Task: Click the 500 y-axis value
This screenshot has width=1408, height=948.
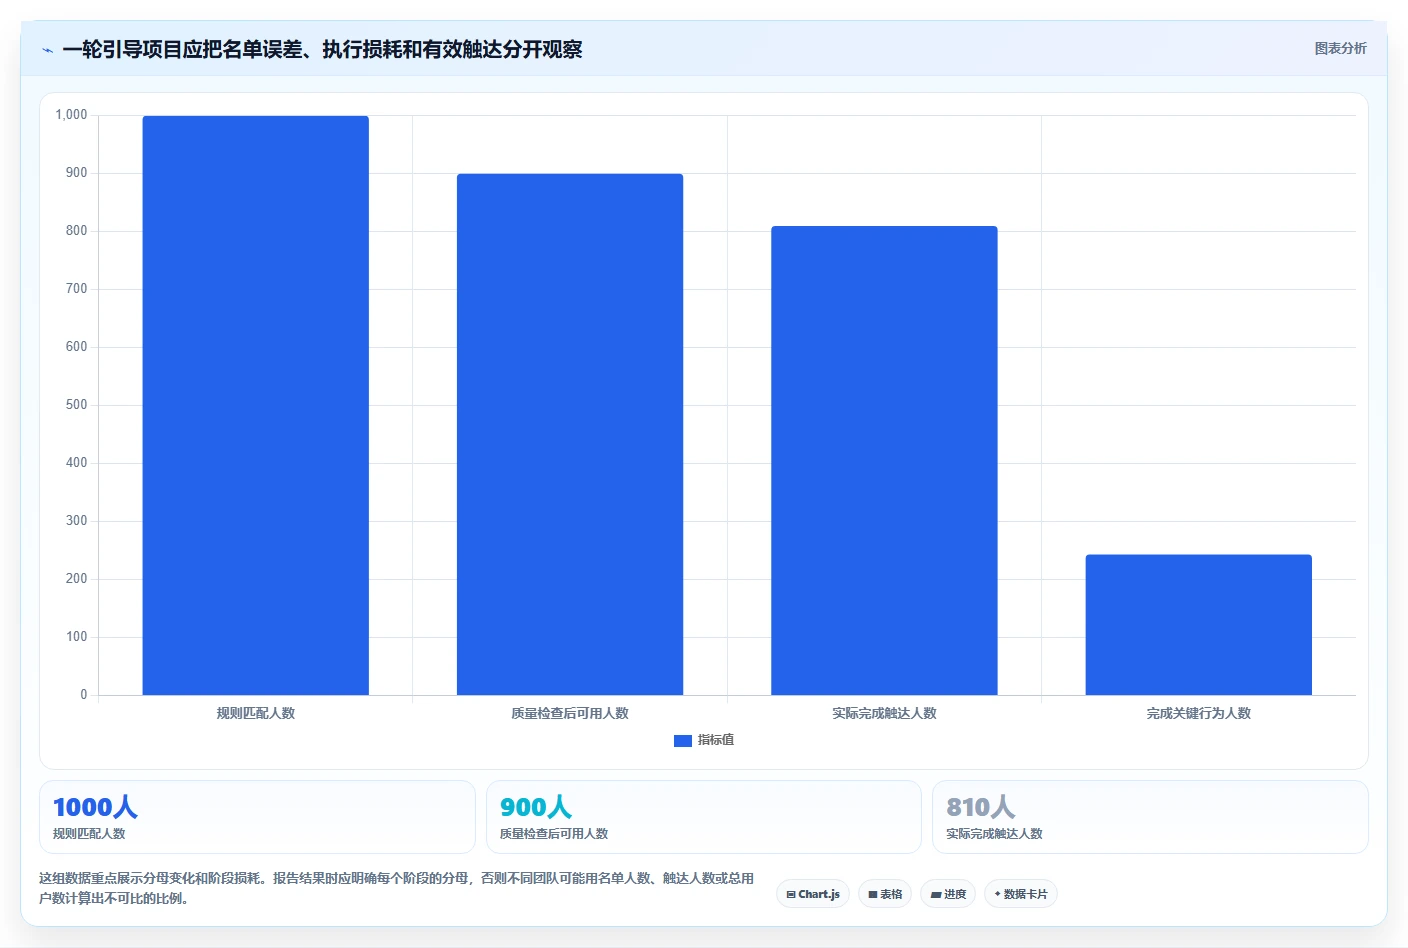Action: [76, 405]
